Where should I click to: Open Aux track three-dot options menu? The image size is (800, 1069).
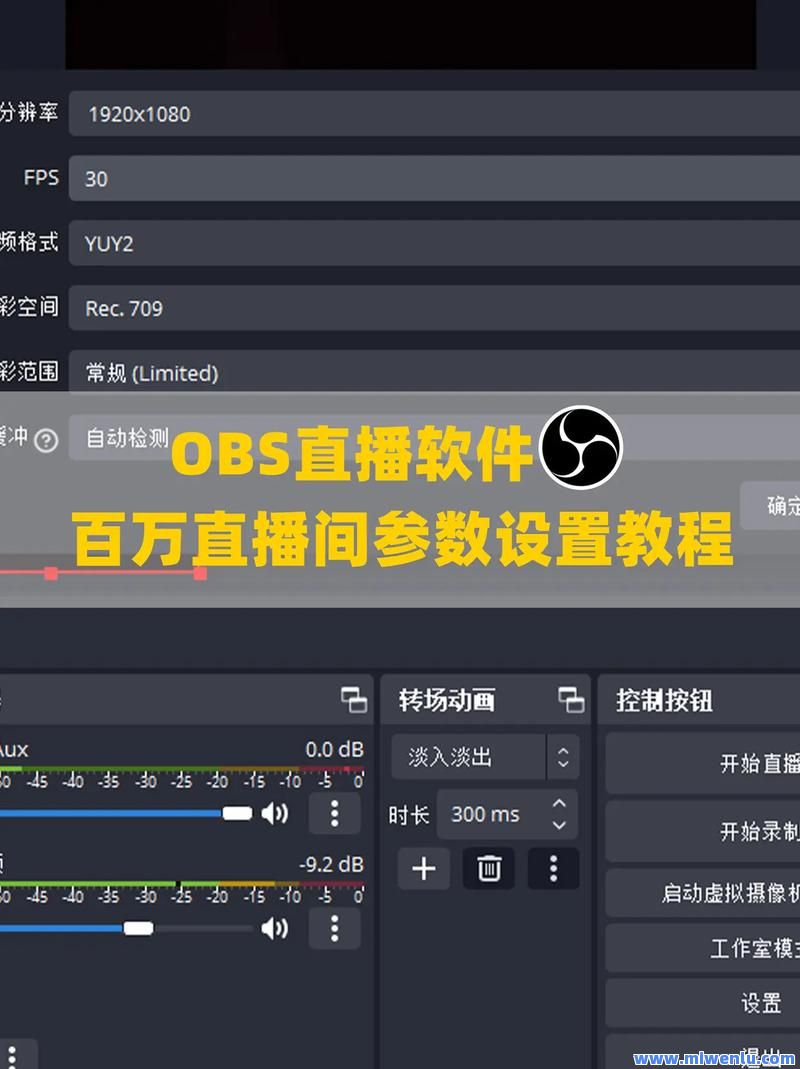[334, 813]
